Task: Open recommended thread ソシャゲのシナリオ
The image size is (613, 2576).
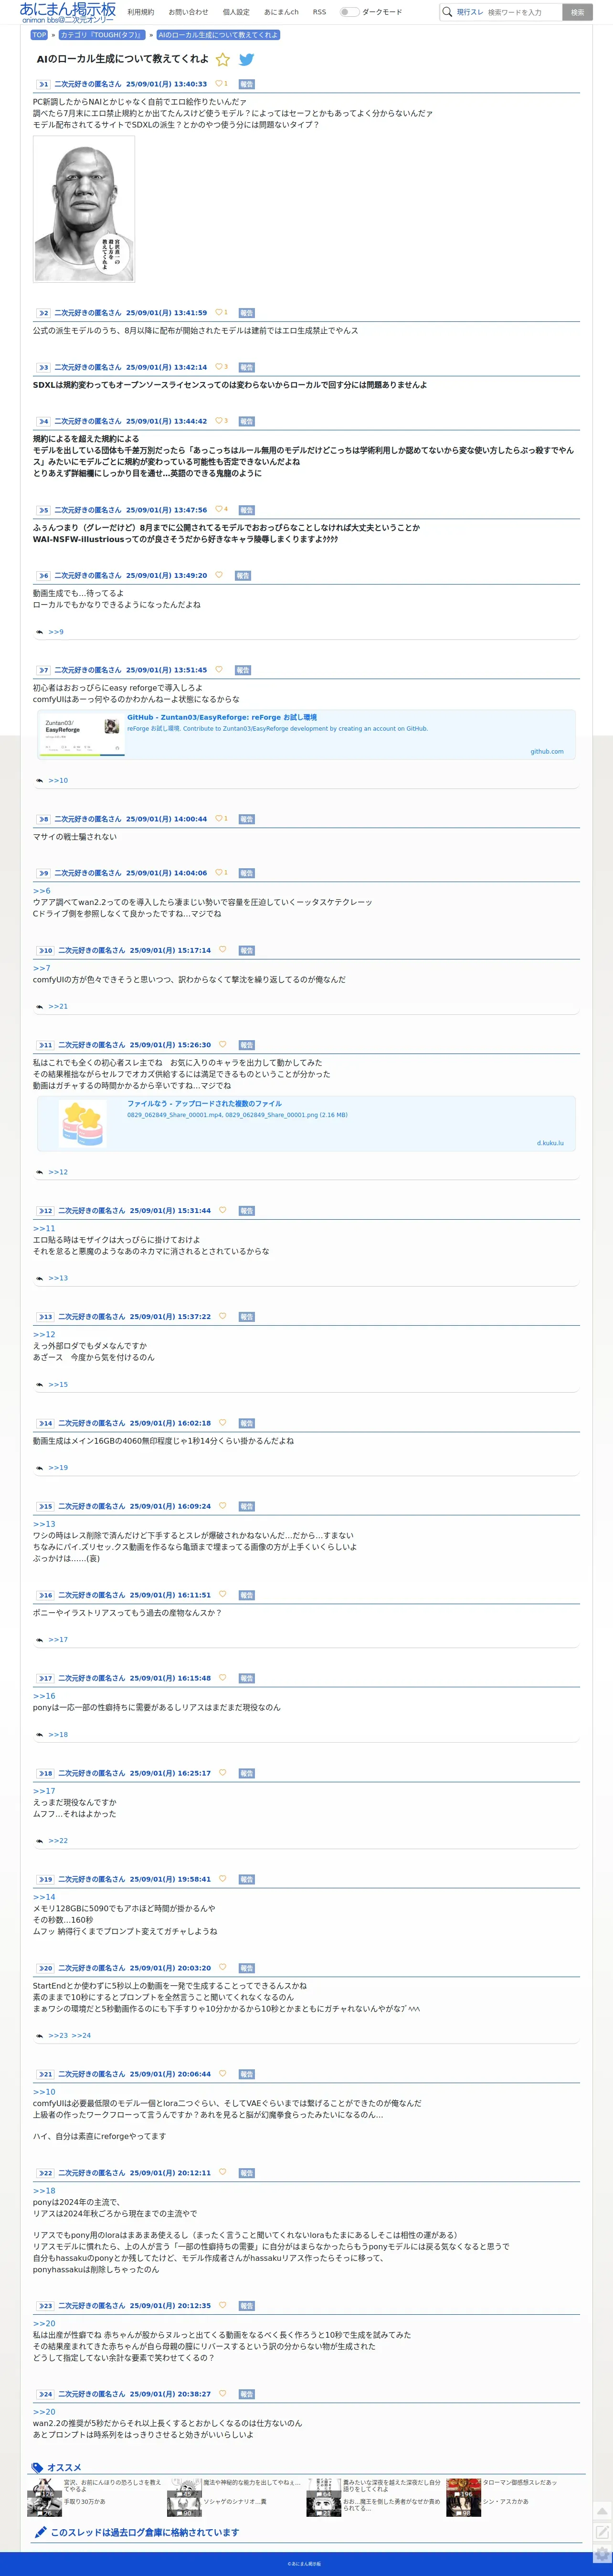Action: (235, 2502)
